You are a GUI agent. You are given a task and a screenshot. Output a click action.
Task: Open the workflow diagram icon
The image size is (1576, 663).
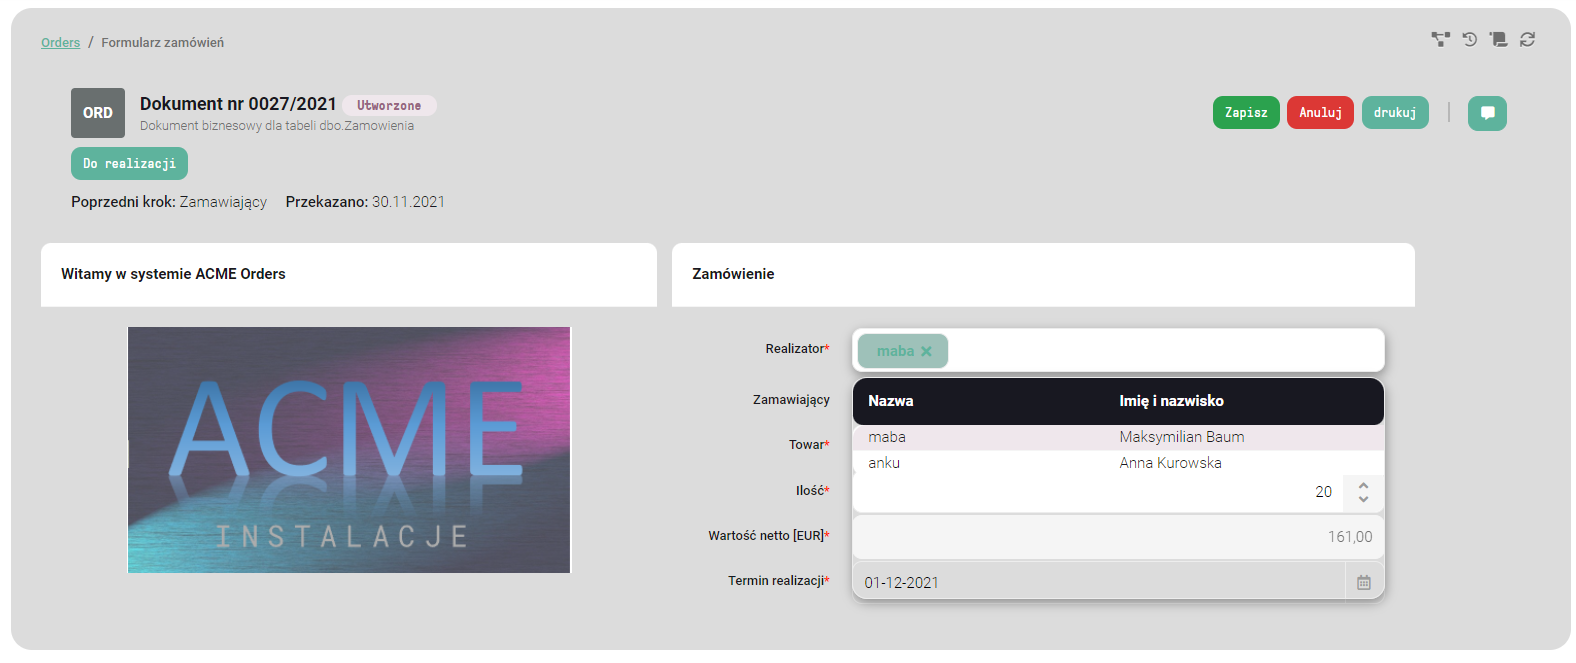[1440, 40]
